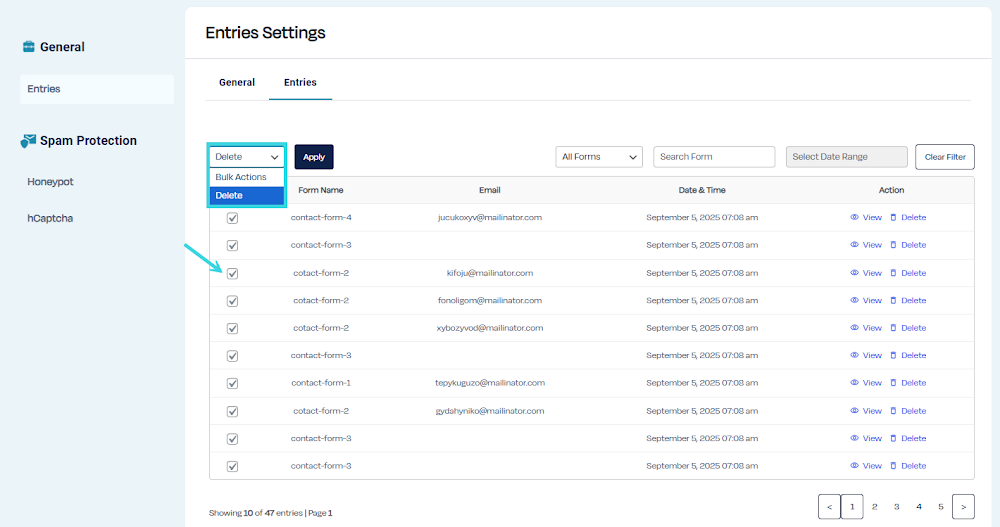
Task: Select Bulk Actions option in dropdown list
Action: click(x=241, y=177)
